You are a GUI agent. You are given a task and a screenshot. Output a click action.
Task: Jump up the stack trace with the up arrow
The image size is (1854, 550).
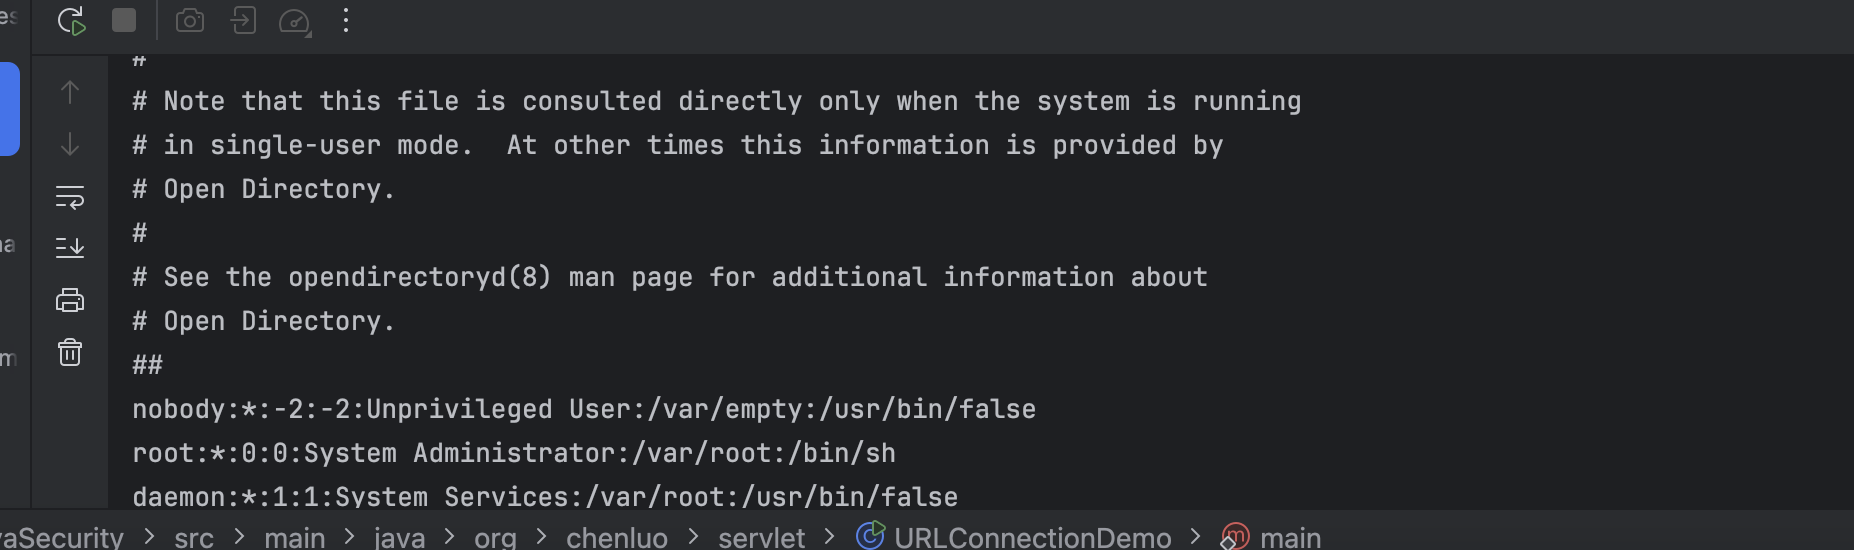click(70, 93)
